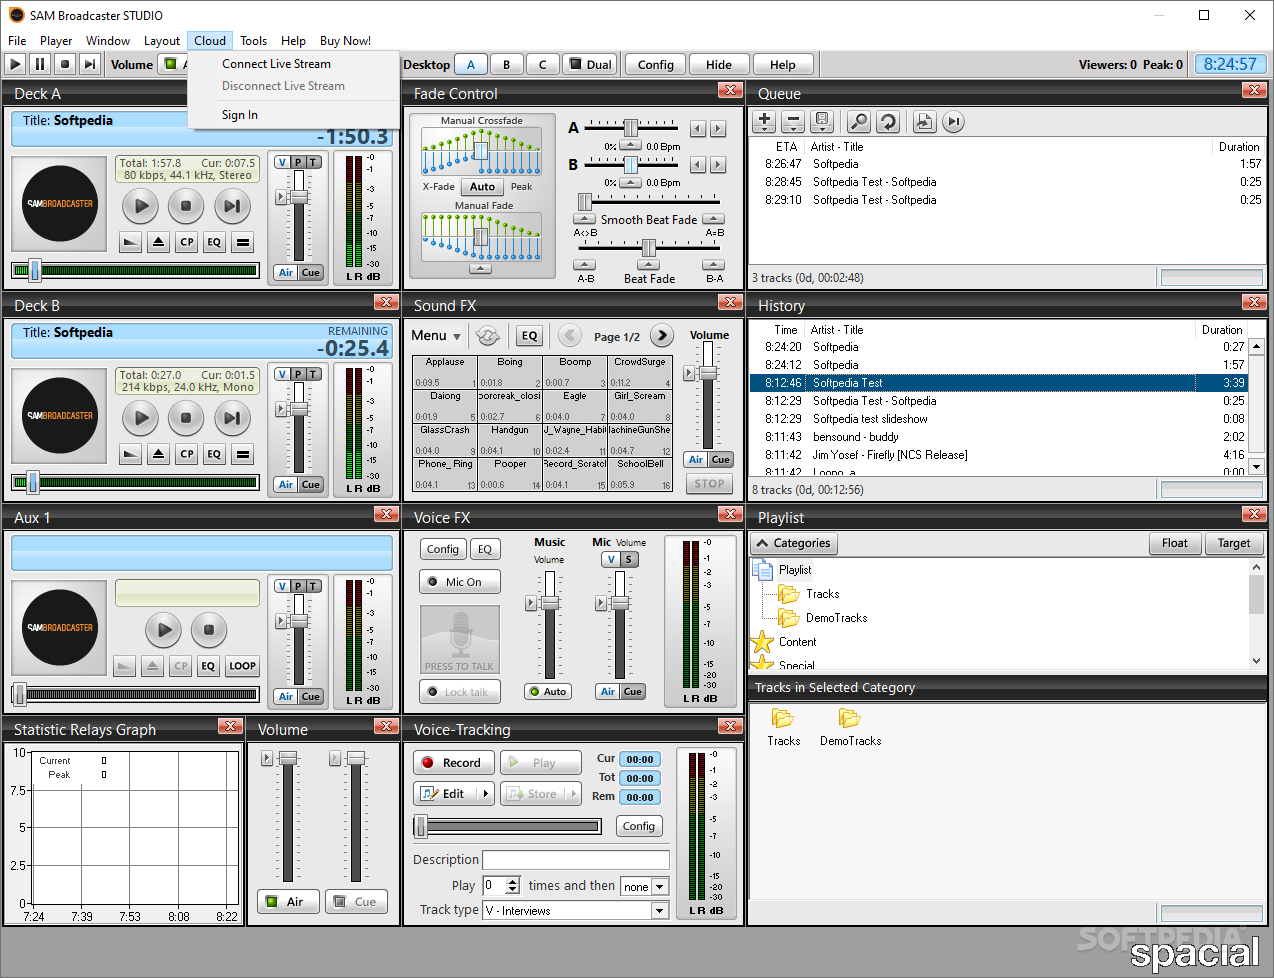Adjust the Play count stepper arrows
The image size is (1274, 978).
(x=513, y=886)
